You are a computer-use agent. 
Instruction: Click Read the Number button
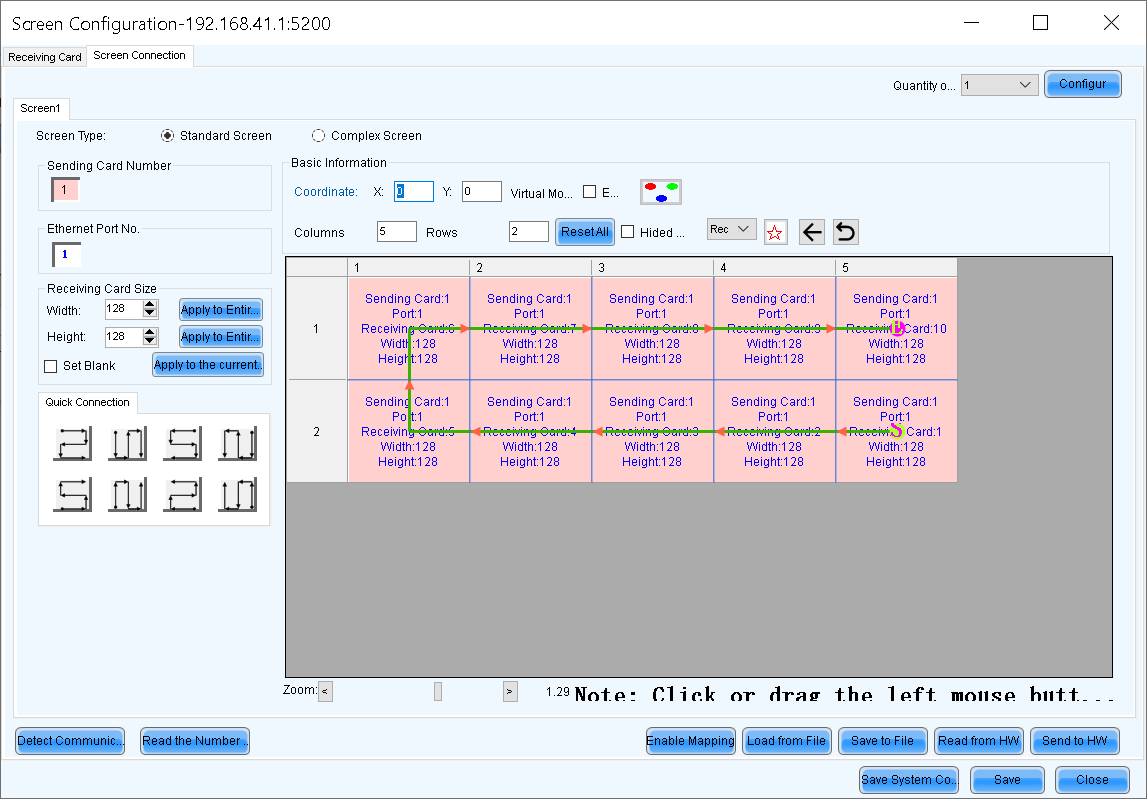[x=195, y=740]
